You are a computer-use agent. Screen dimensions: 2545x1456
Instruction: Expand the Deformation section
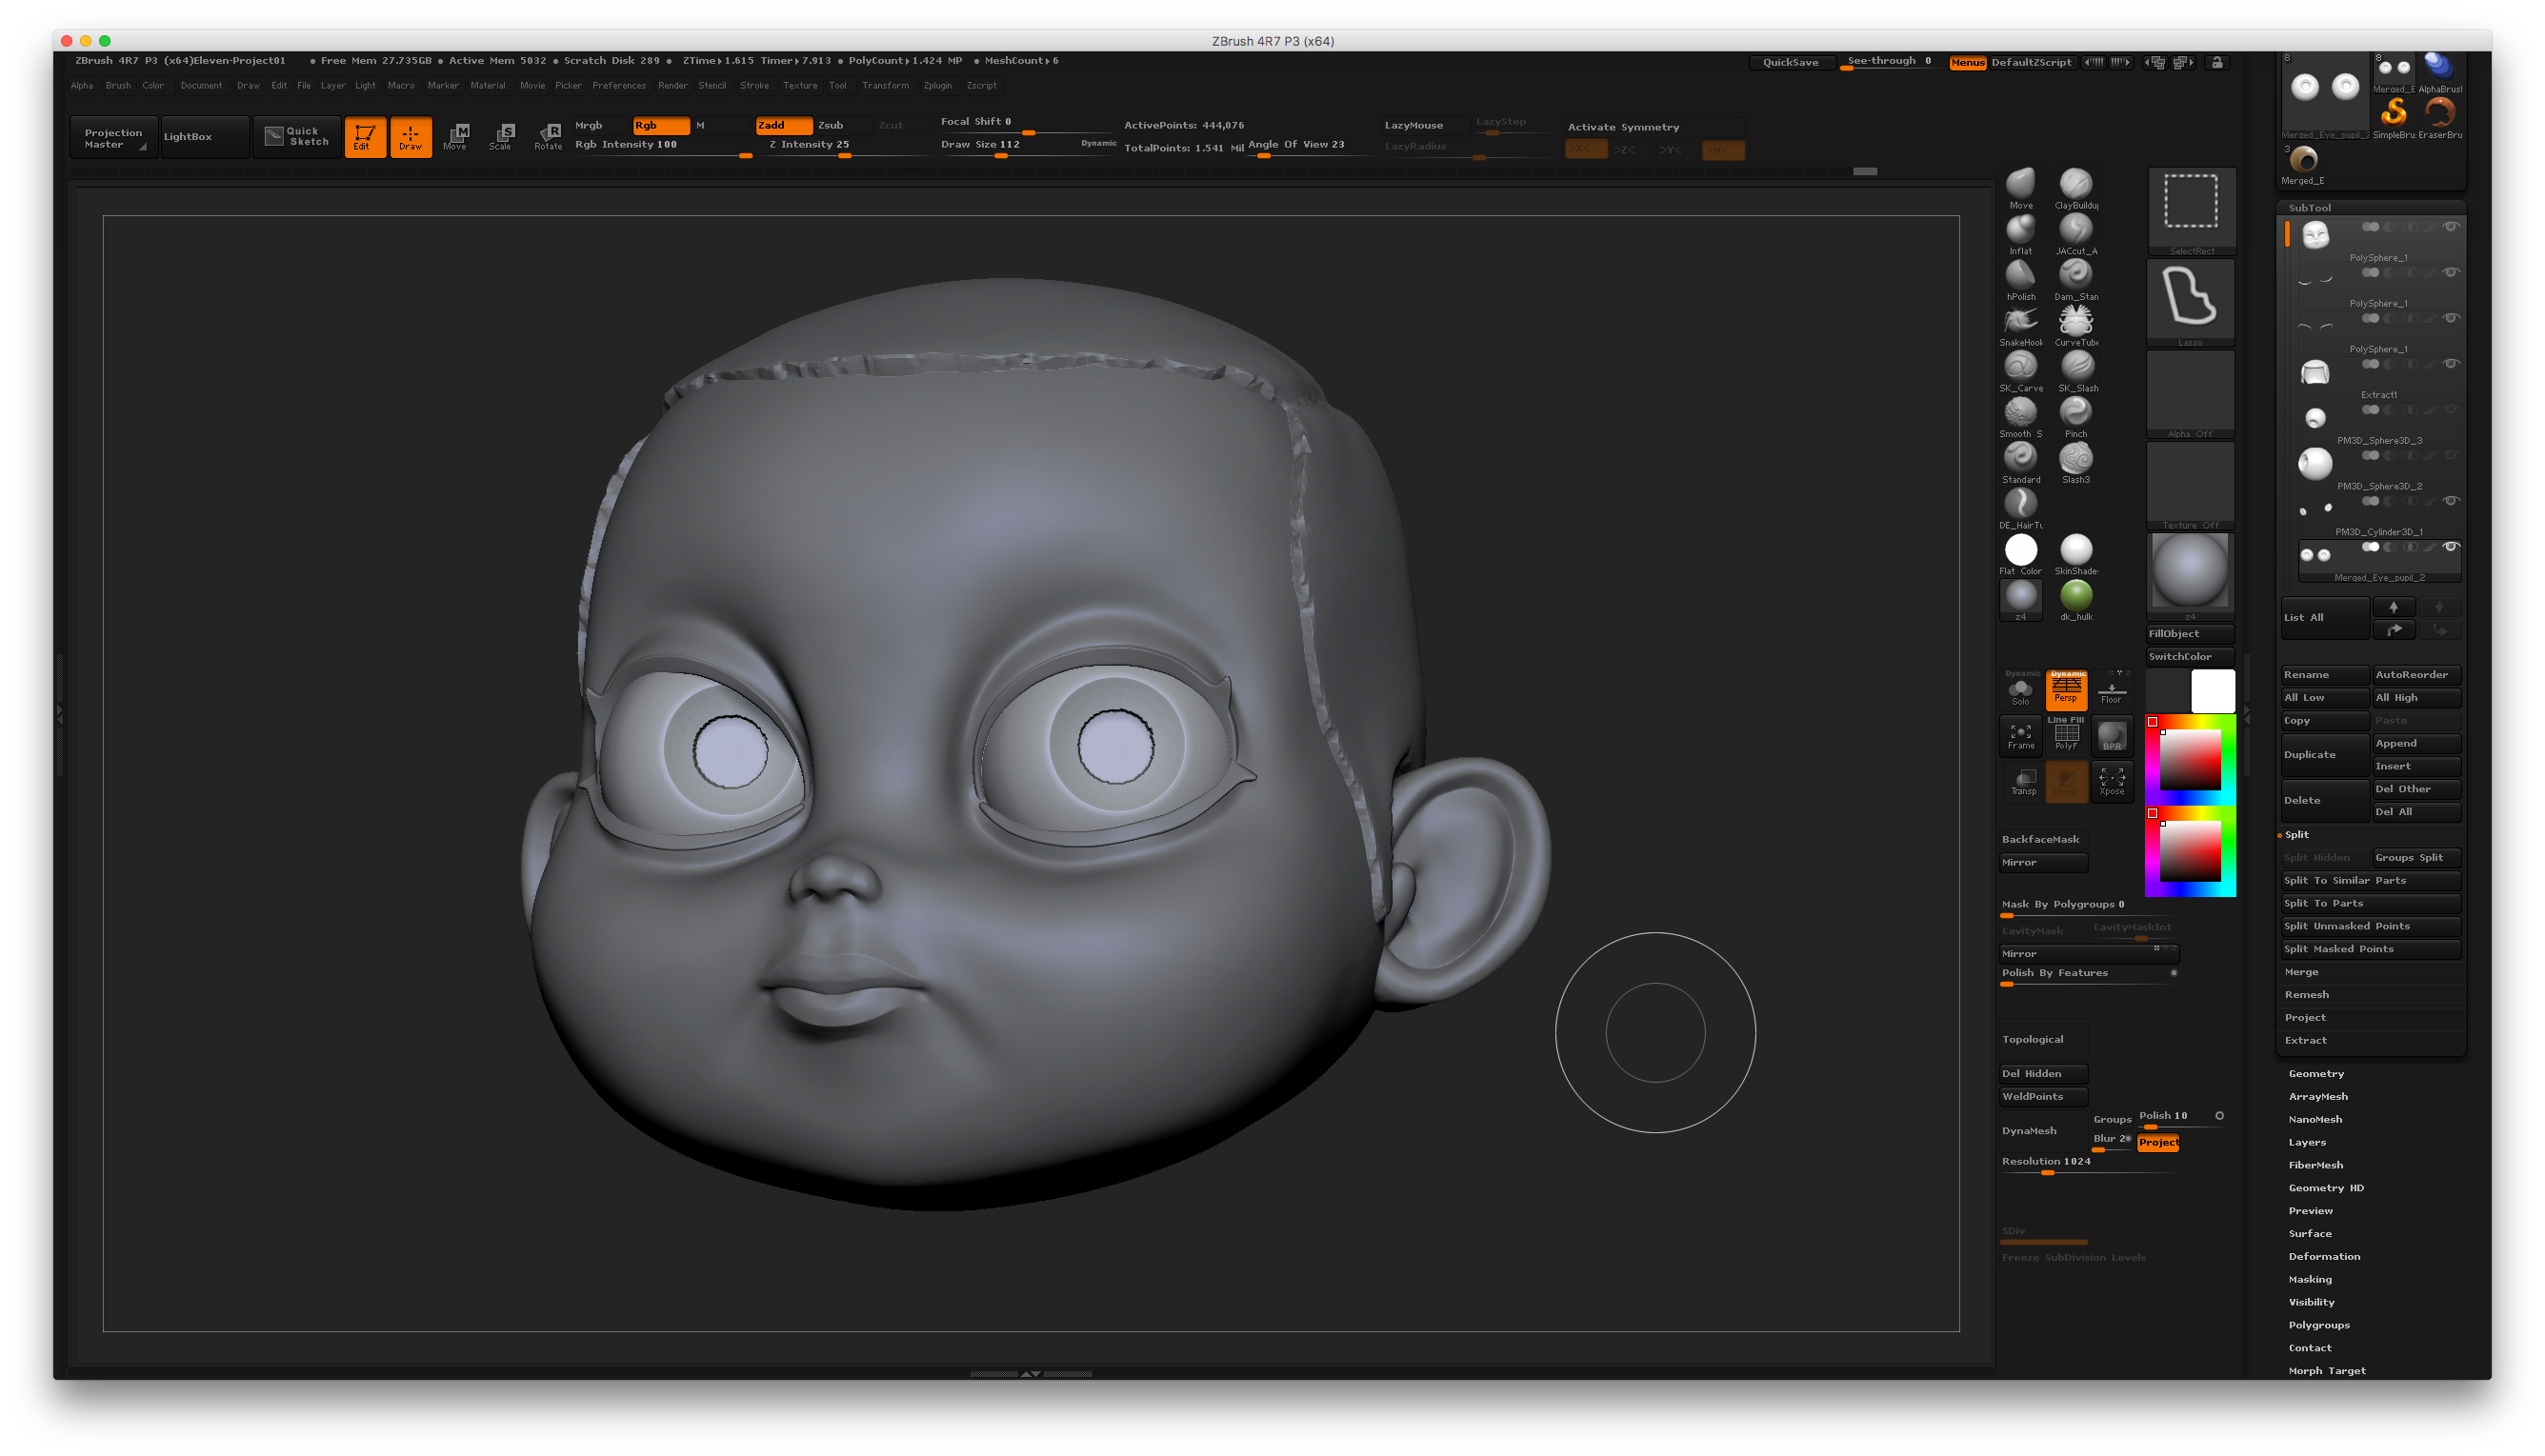(2323, 1256)
